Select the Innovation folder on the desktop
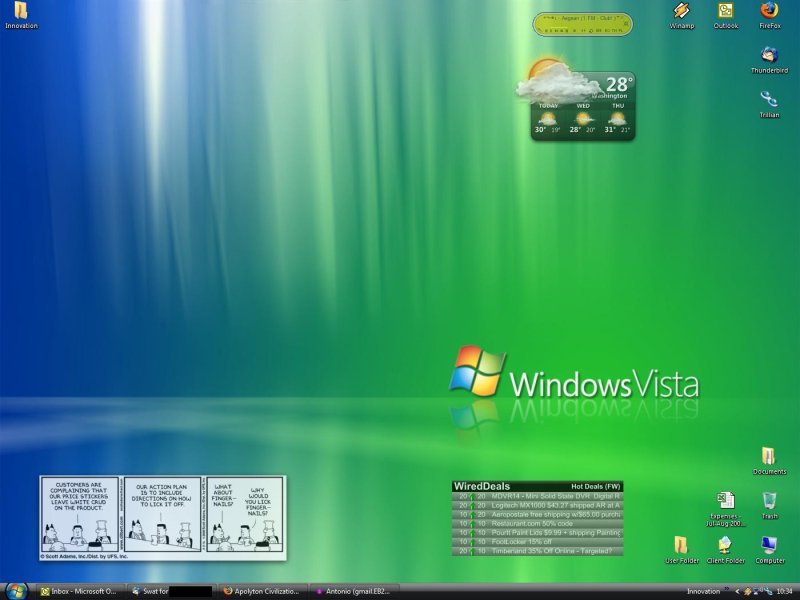The height and width of the screenshot is (600, 800). tap(21, 12)
